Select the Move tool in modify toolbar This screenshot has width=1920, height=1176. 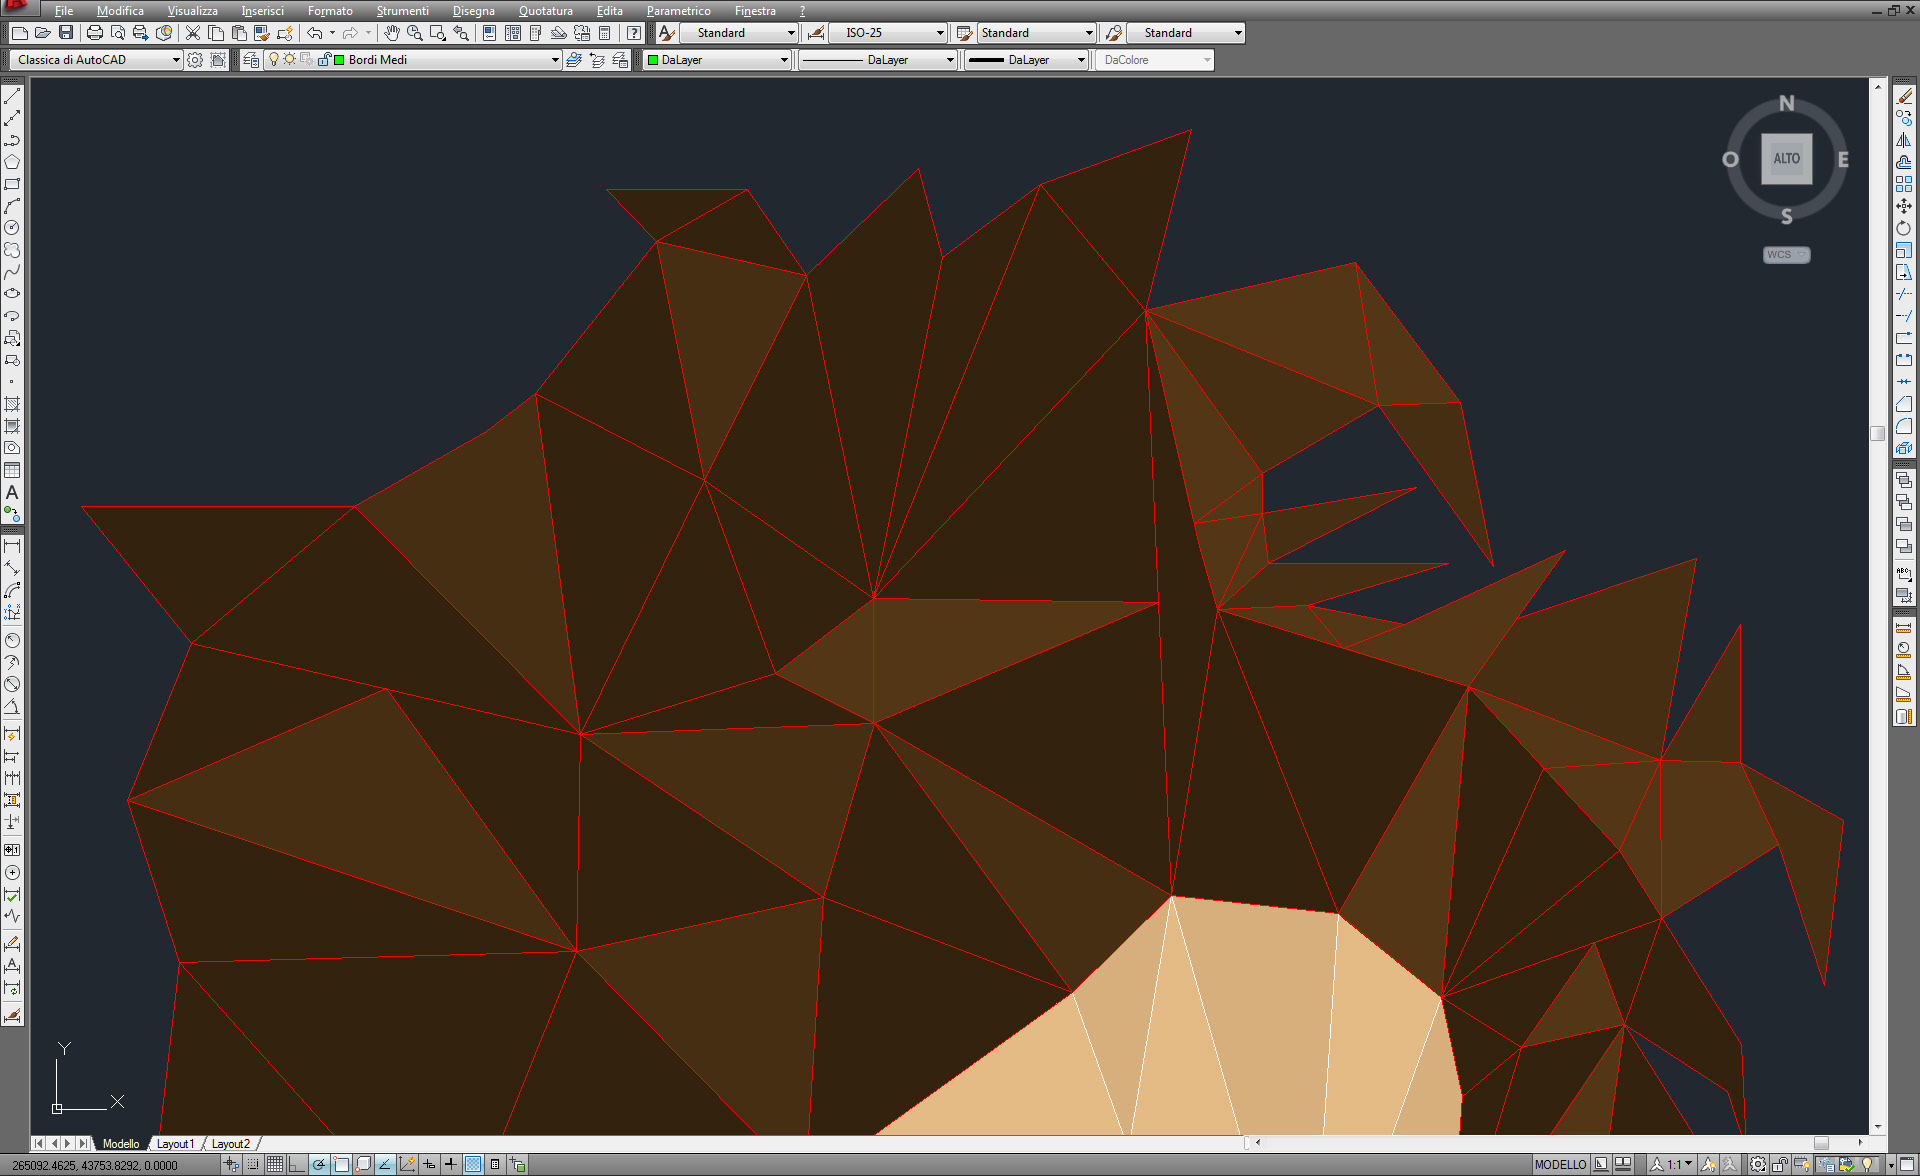point(1904,206)
